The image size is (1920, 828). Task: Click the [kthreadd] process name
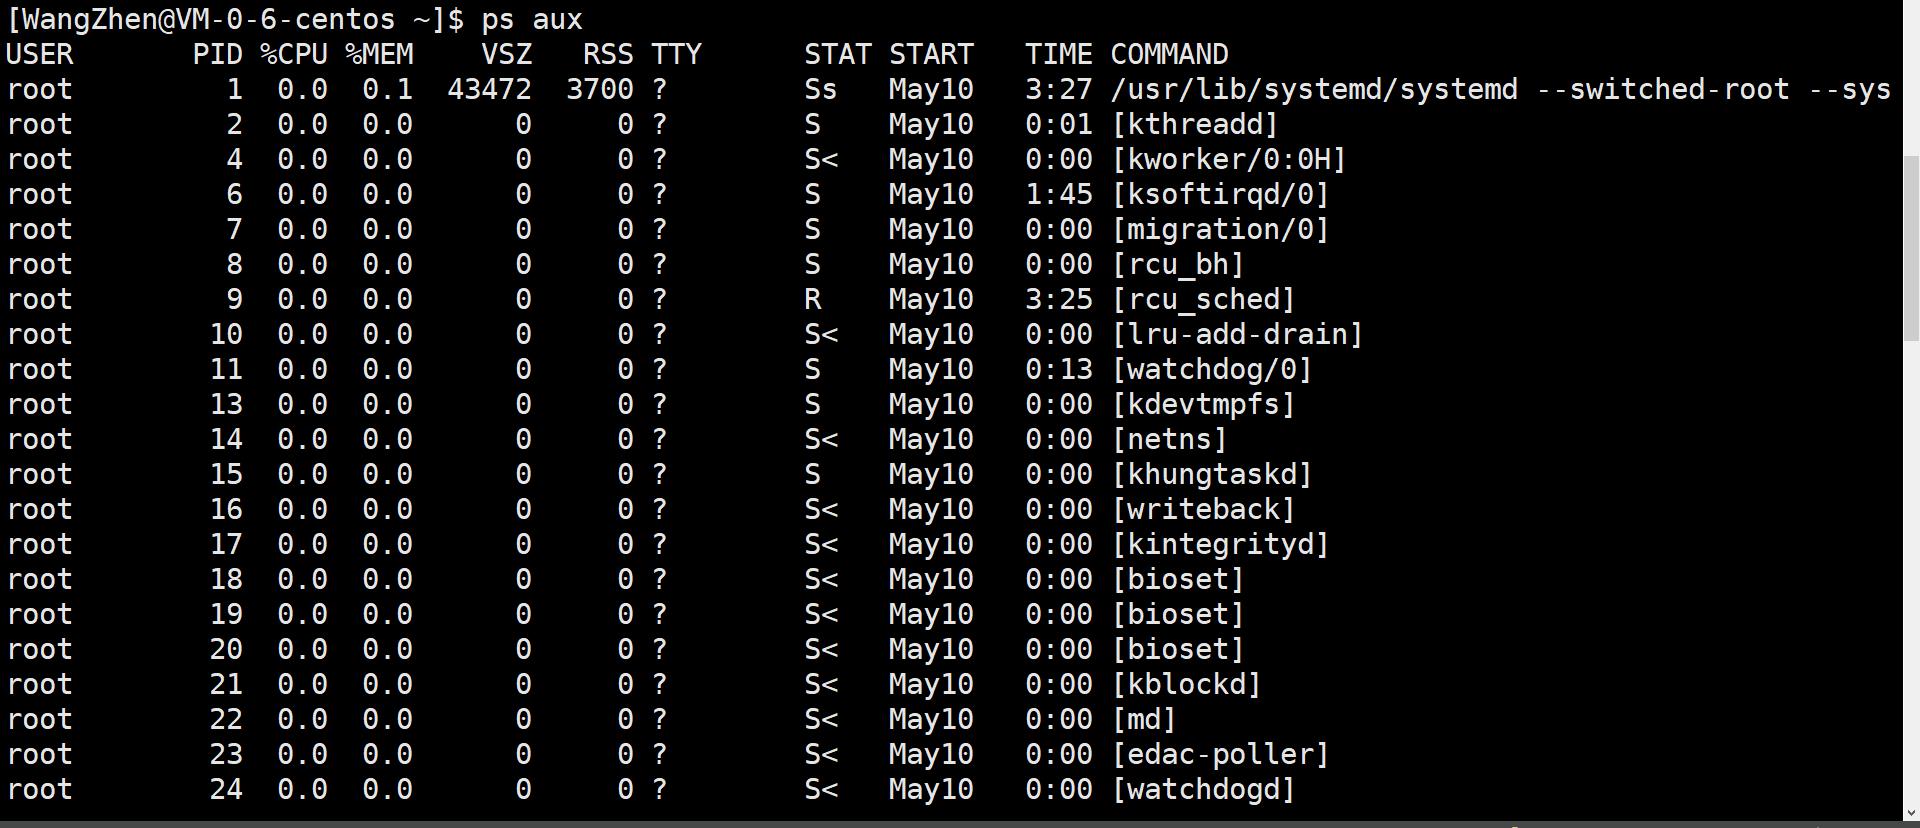click(1195, 124)
